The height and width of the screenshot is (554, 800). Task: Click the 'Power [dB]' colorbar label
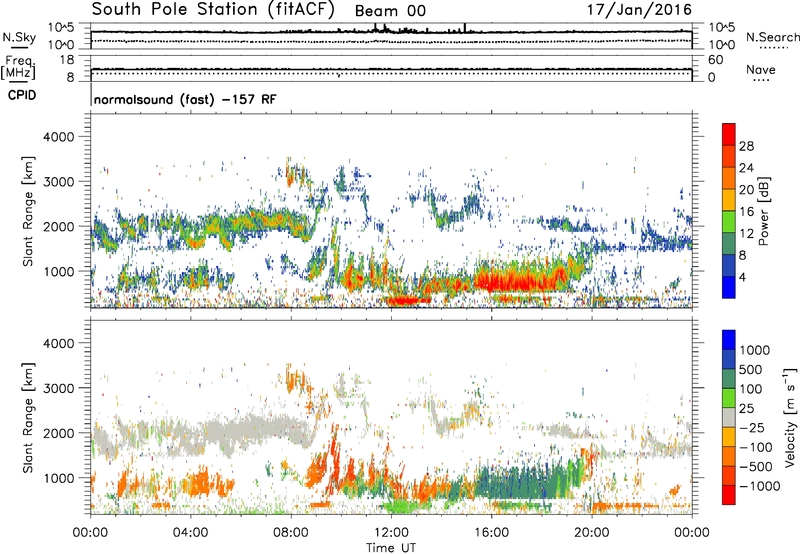(x=763, y=211)
